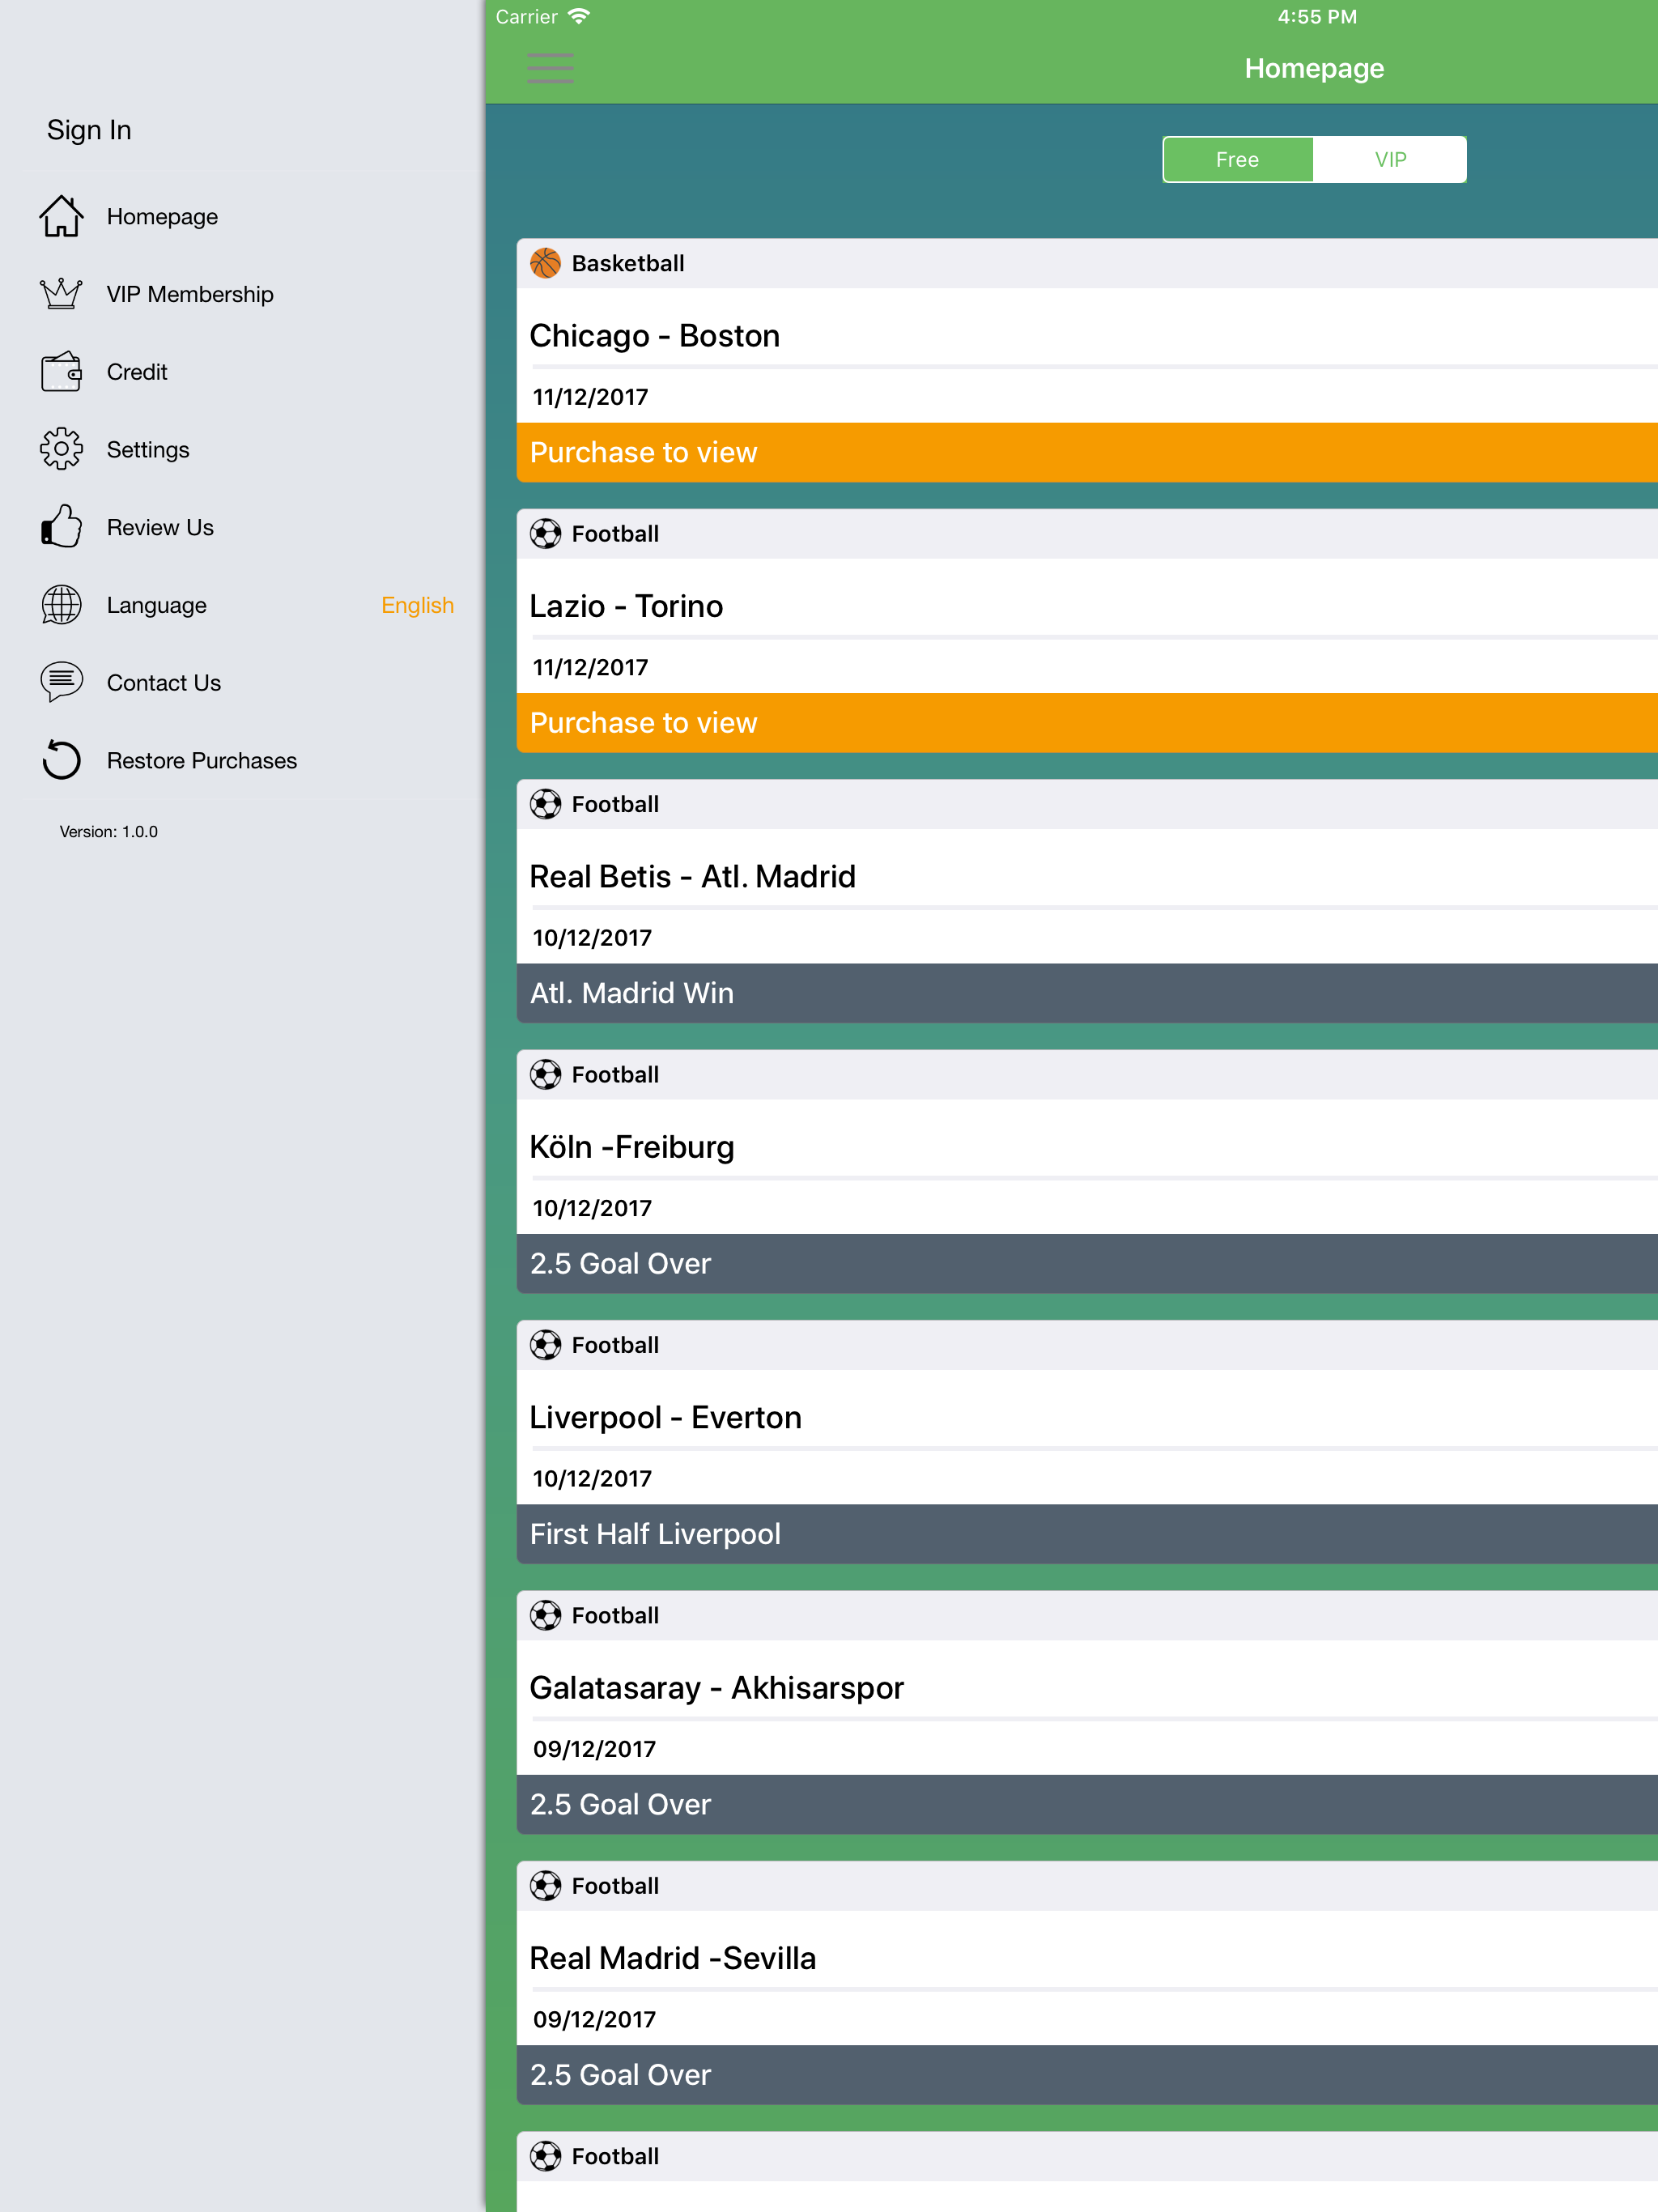
Task: Click the Restore Purchases circular arrow icon
Action: pyautogui.click(x=61, y=760)
